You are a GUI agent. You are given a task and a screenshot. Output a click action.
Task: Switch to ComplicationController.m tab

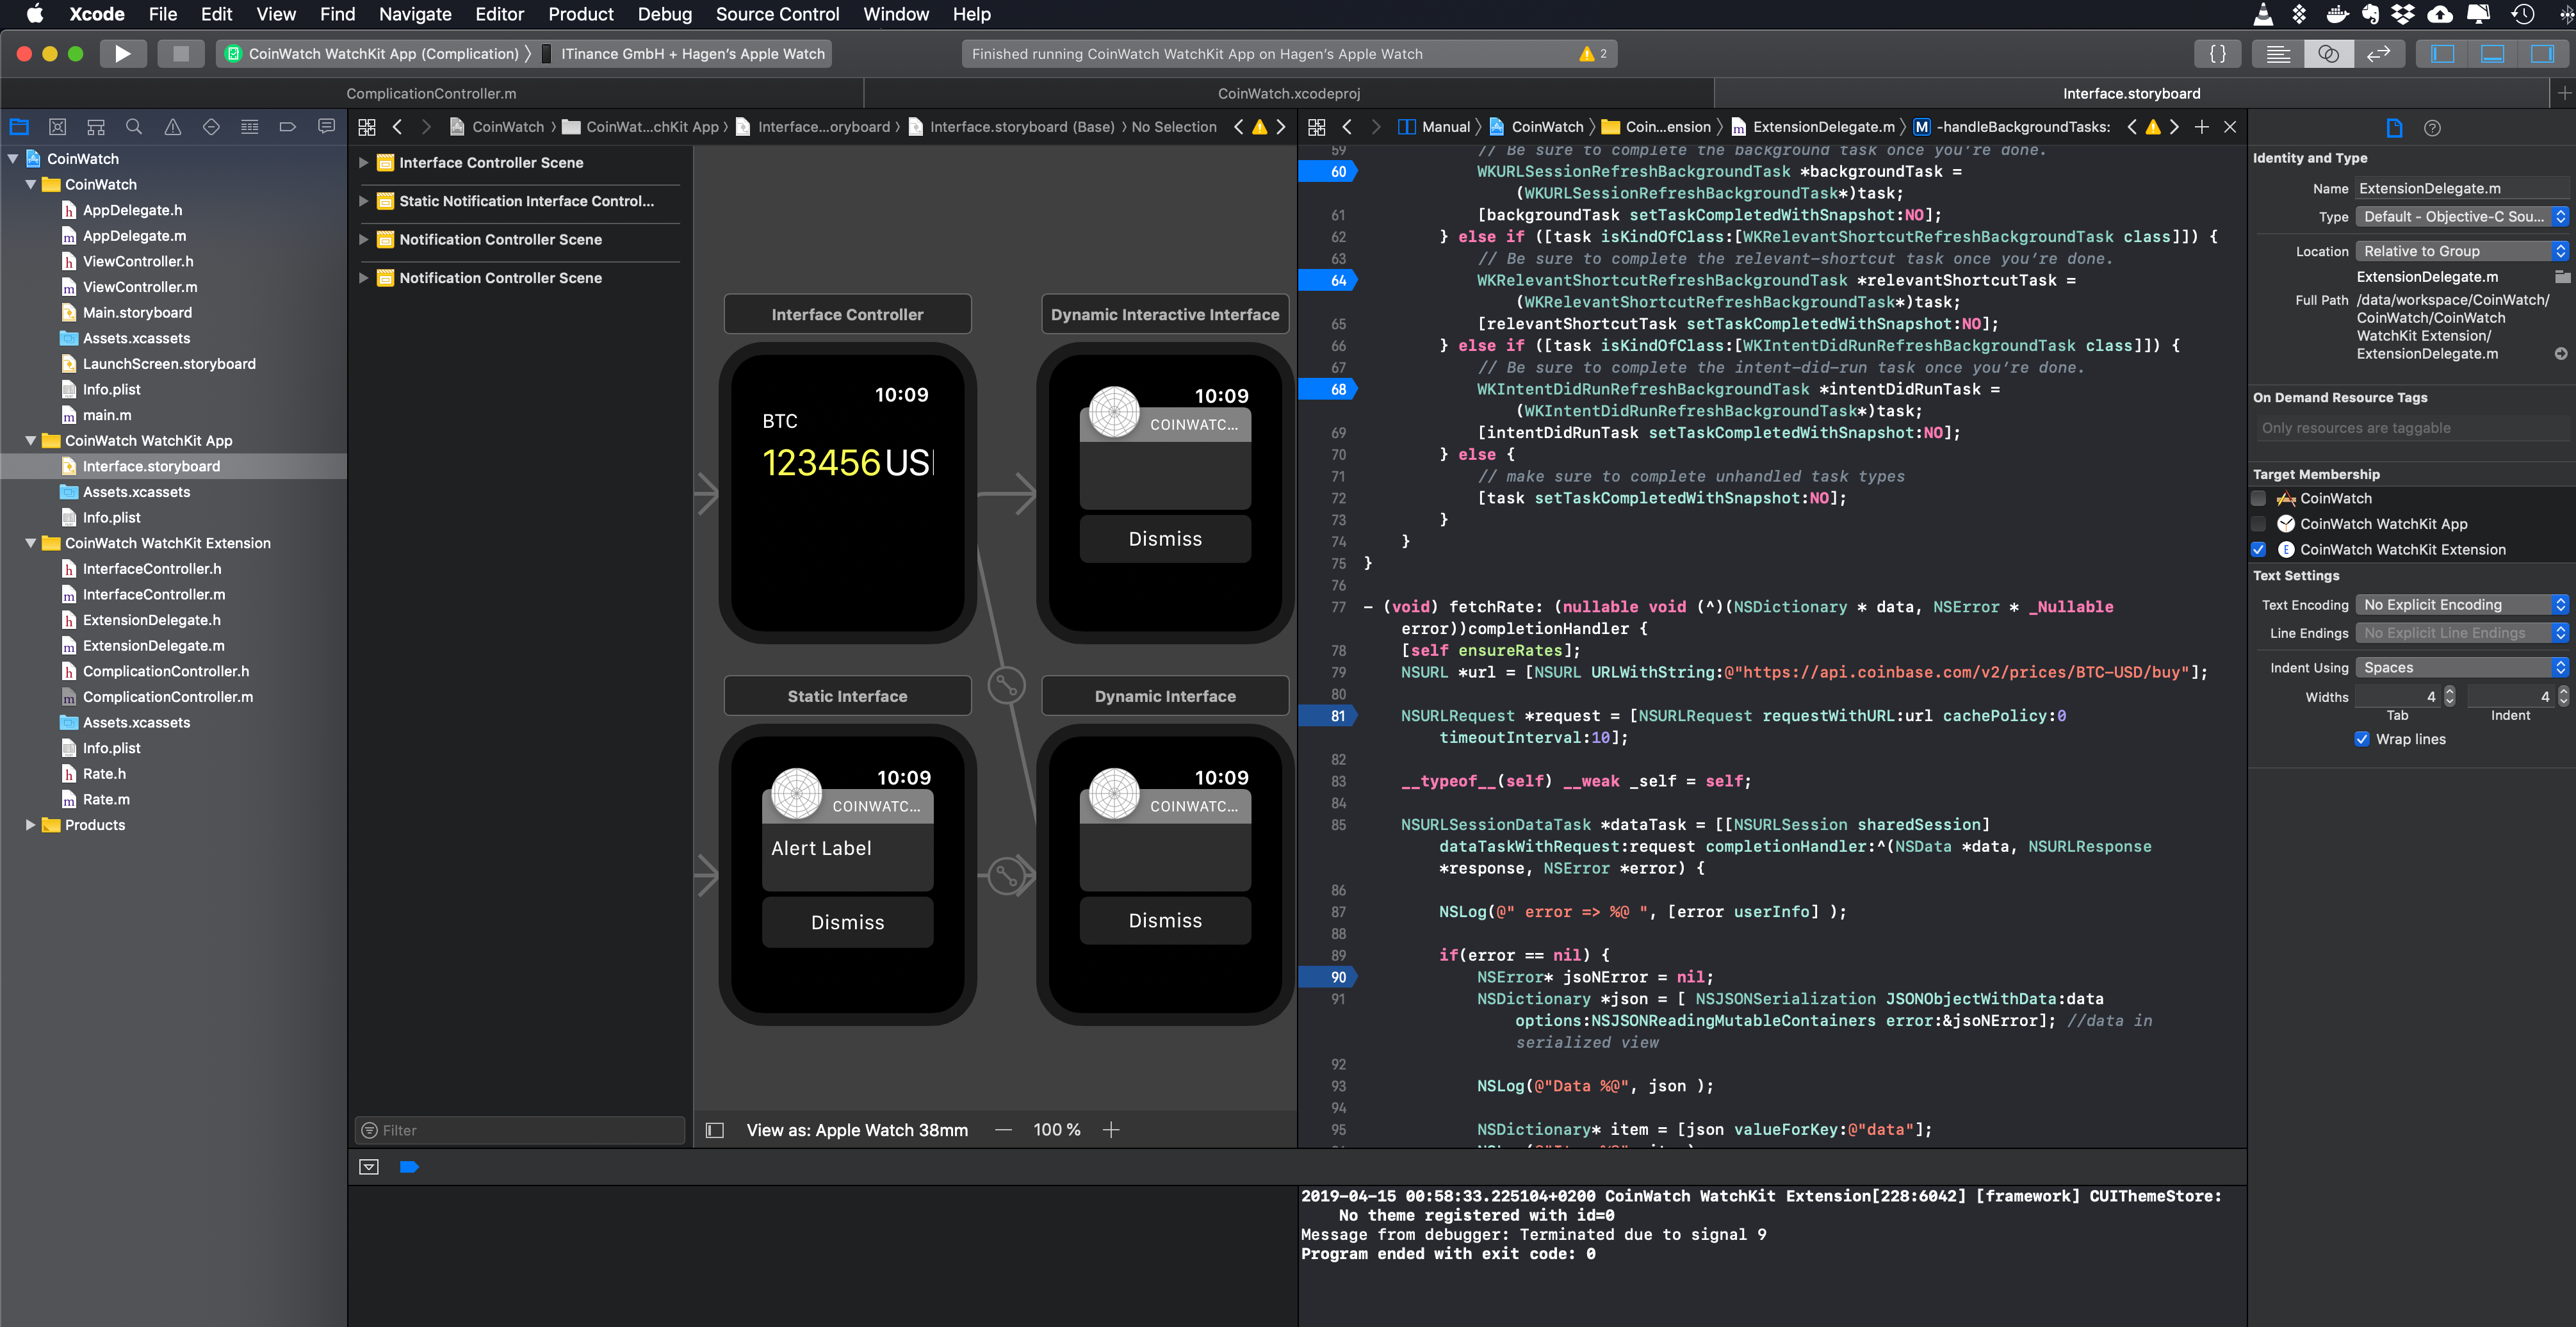click(x=431, y=94)
